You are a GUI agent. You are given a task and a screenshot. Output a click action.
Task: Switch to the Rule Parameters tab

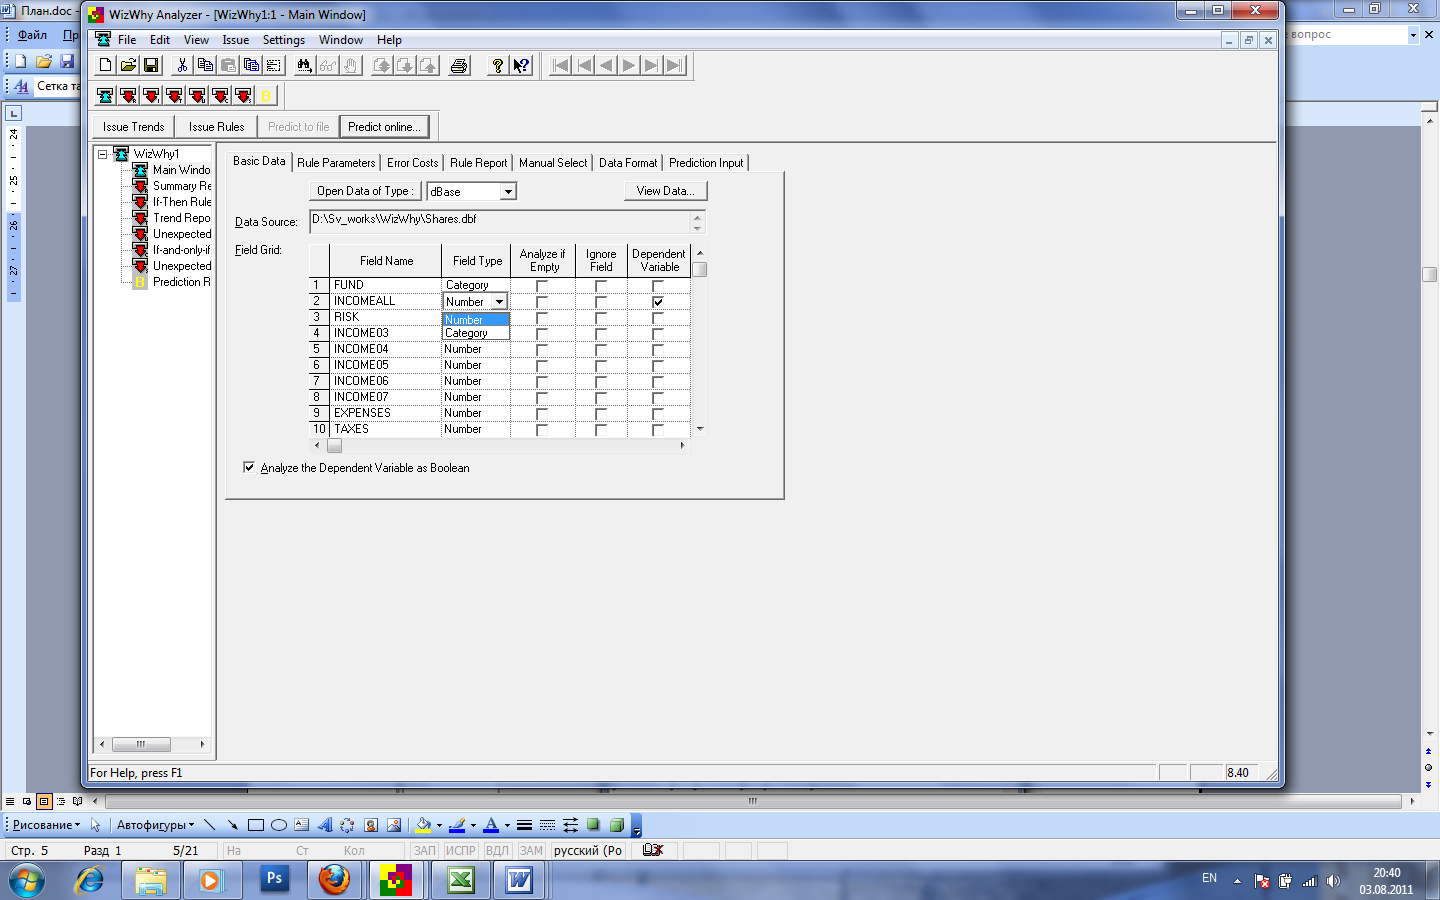(x=336, y=162)
